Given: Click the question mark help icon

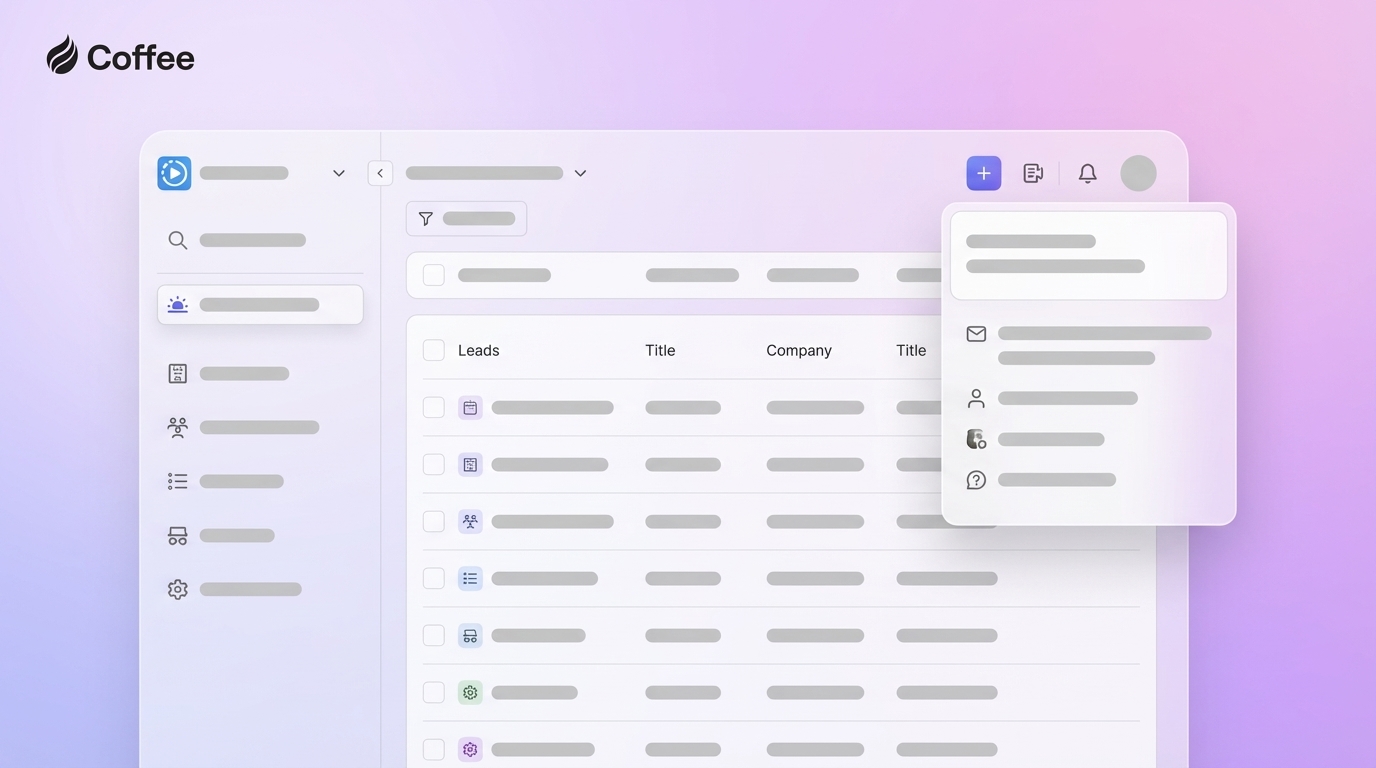Looking at the screenshot, I should pos(977,480).
